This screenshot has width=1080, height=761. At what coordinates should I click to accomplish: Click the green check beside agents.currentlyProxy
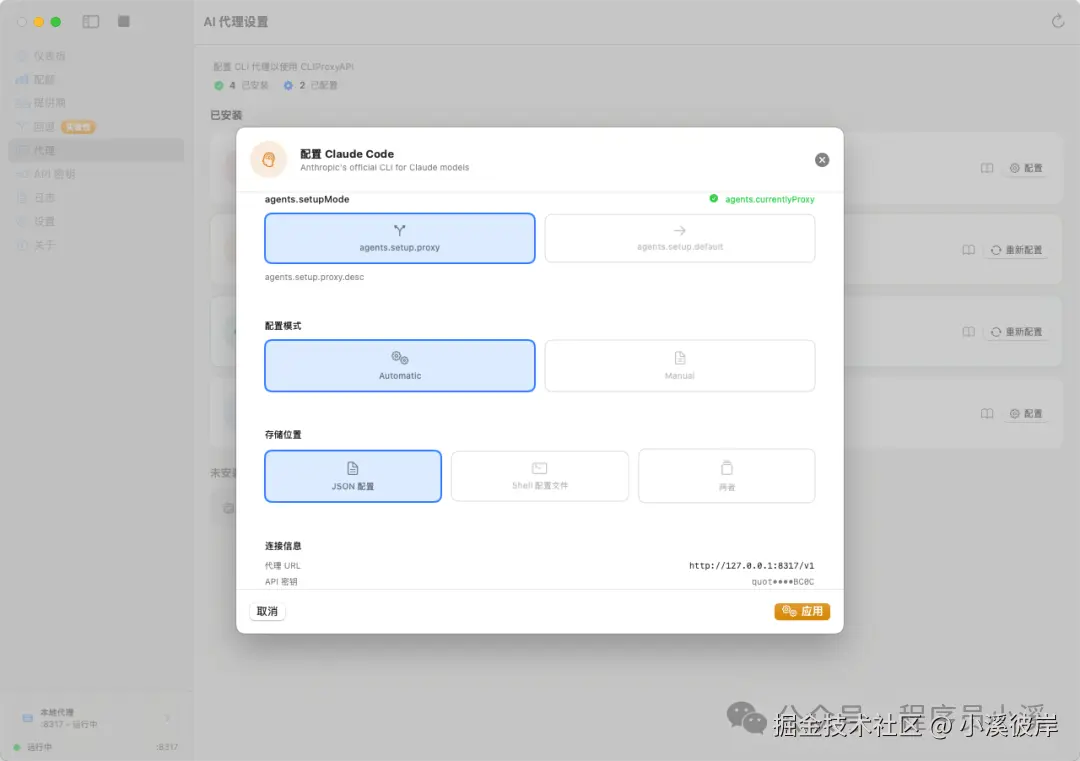click(x=714, y=199)
